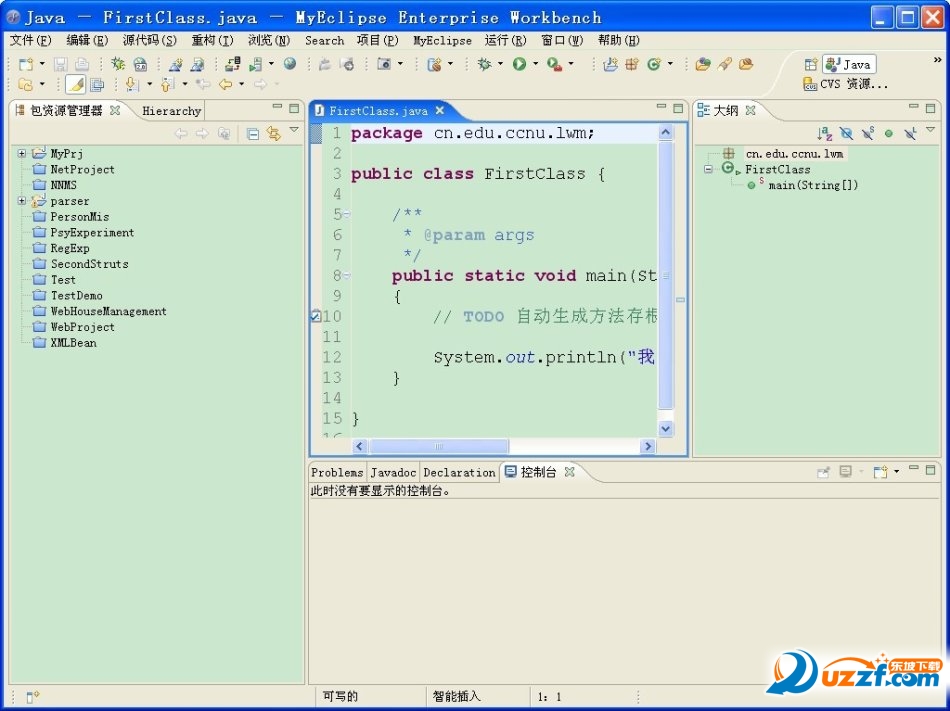This screenshot has width=950, height=711.
Task: Toggle Link with Editor in package explorer
Action: coord(273,133)
